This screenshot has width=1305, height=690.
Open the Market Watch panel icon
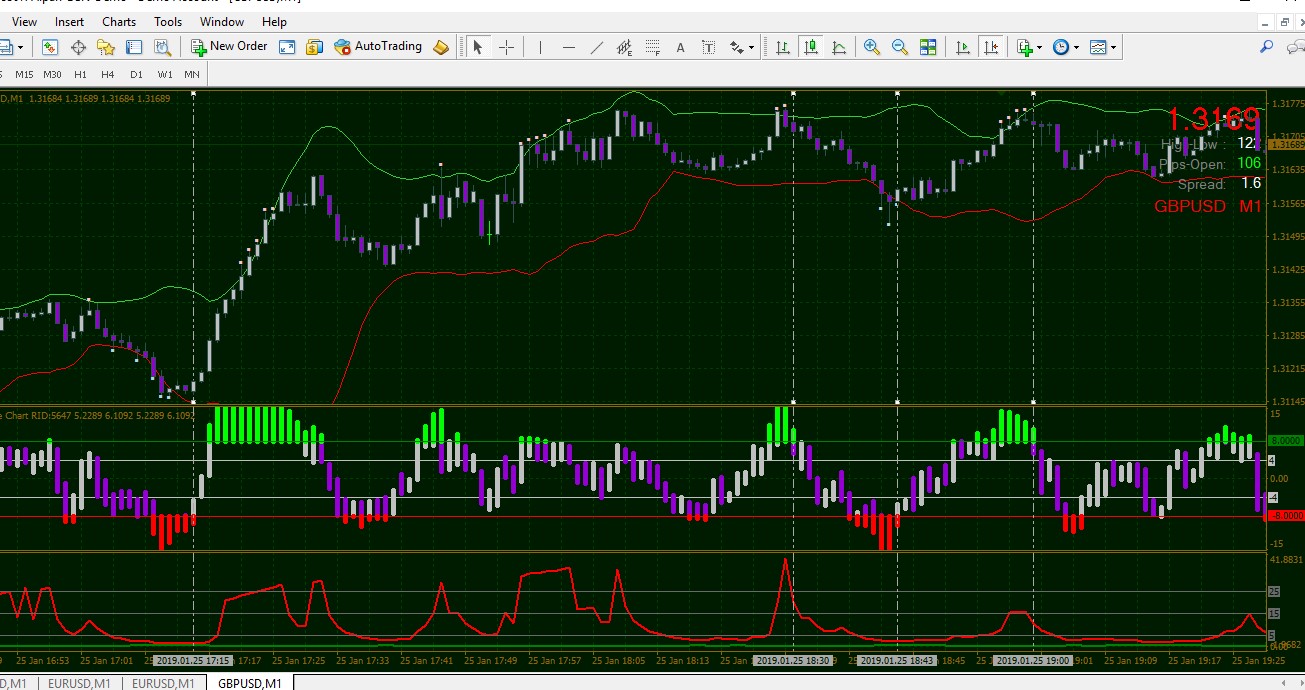(x=50, y=47)
